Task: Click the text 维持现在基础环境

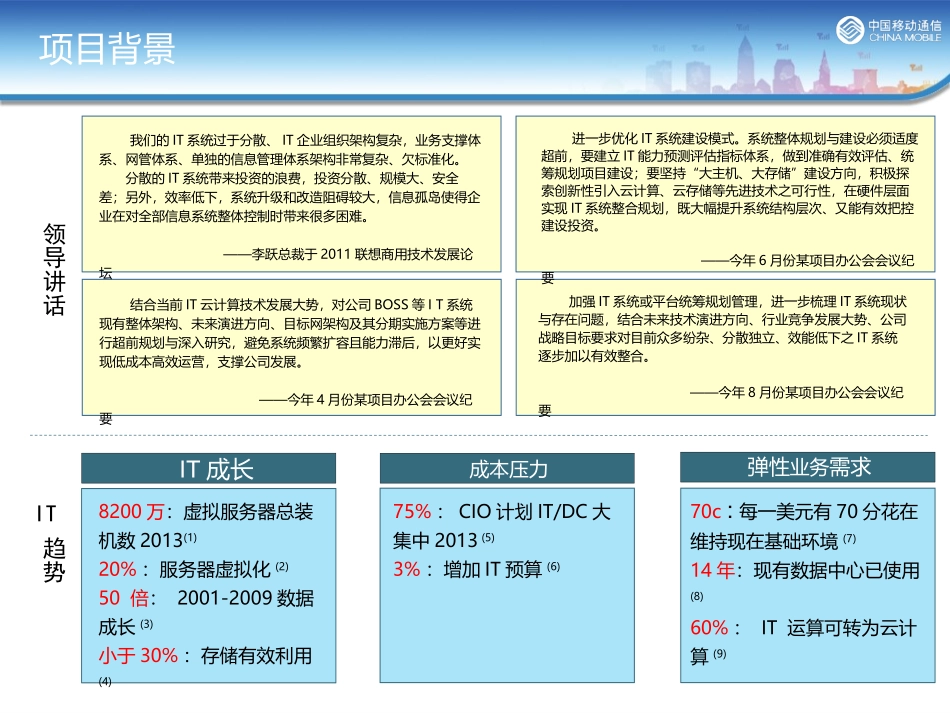Action: point(764,541)
